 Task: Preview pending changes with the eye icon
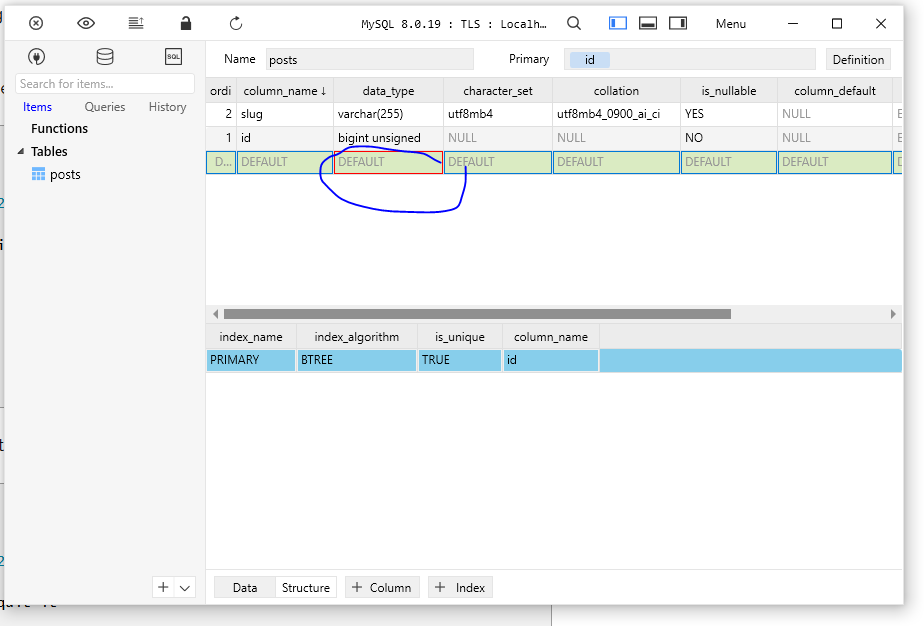point(86,23)
